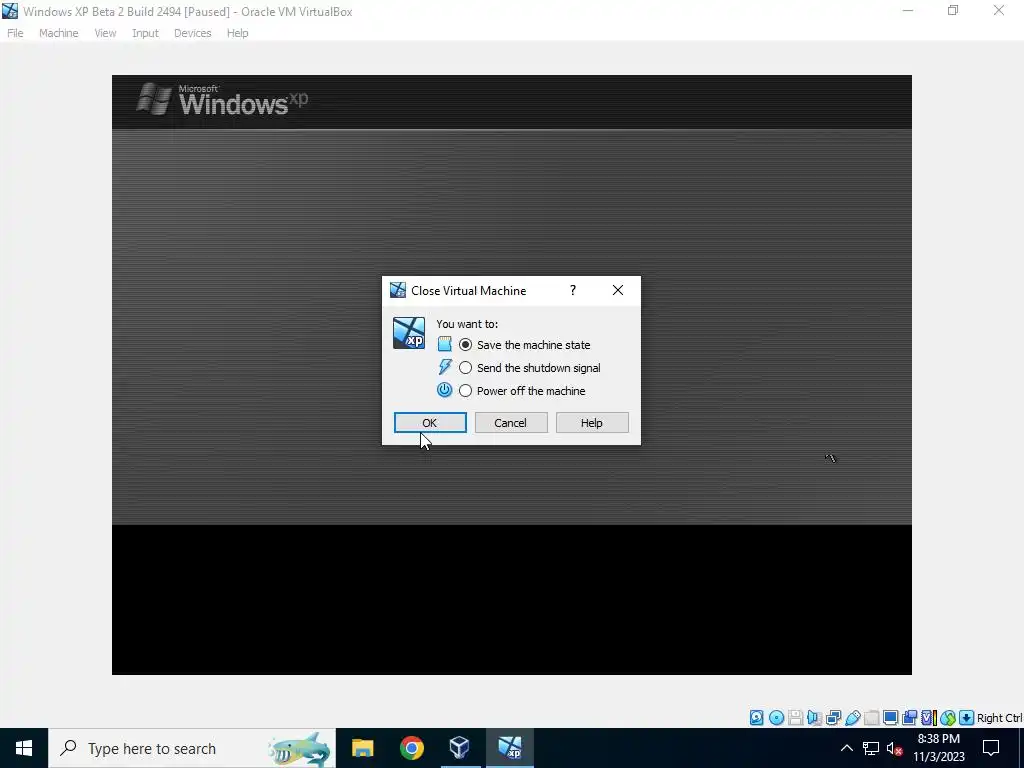Click the CPU virtualization status icon

click(x=928, y=718)
